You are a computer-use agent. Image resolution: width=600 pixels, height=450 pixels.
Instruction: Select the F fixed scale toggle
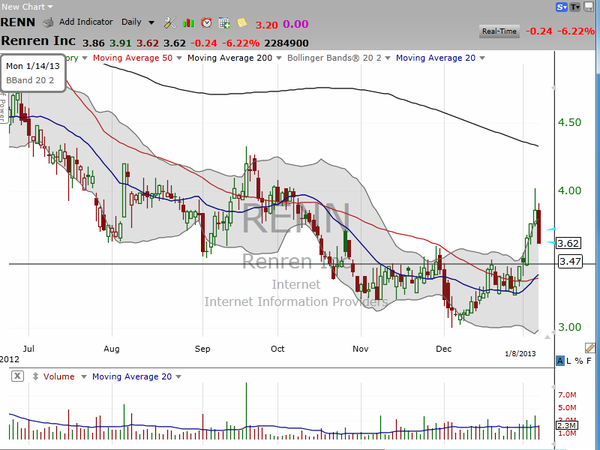click(589, 361)
